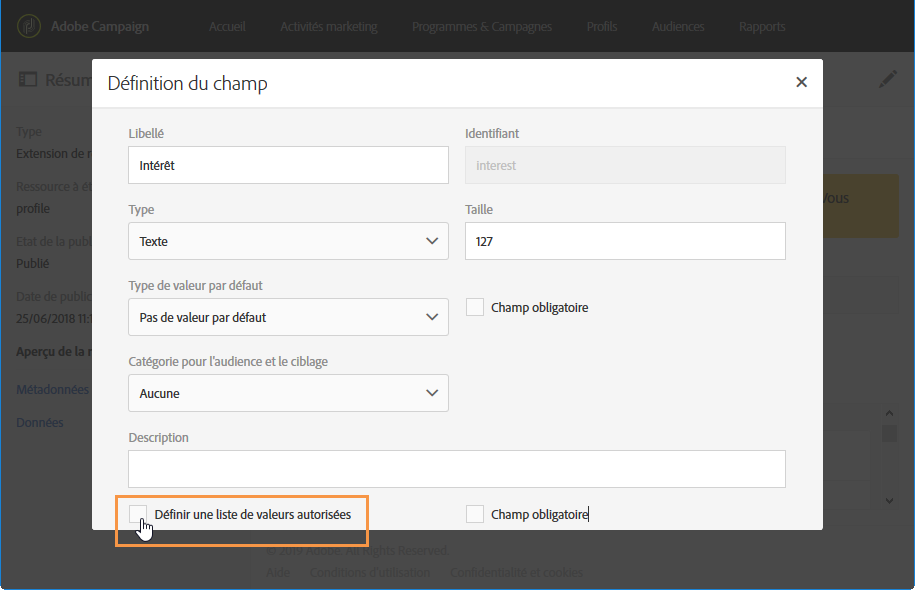Click the resource summary icon beside Résumé
The image size is (915, 590).
pyautogui.click(x=28, y=81)
